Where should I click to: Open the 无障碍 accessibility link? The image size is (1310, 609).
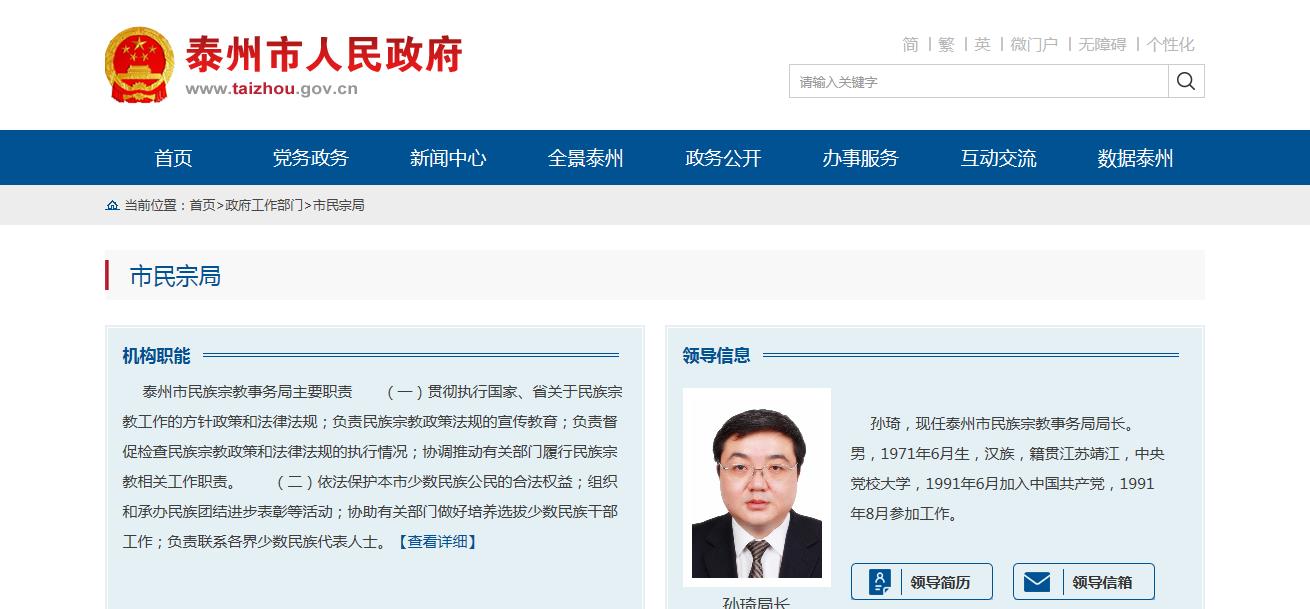[1102, 44]
